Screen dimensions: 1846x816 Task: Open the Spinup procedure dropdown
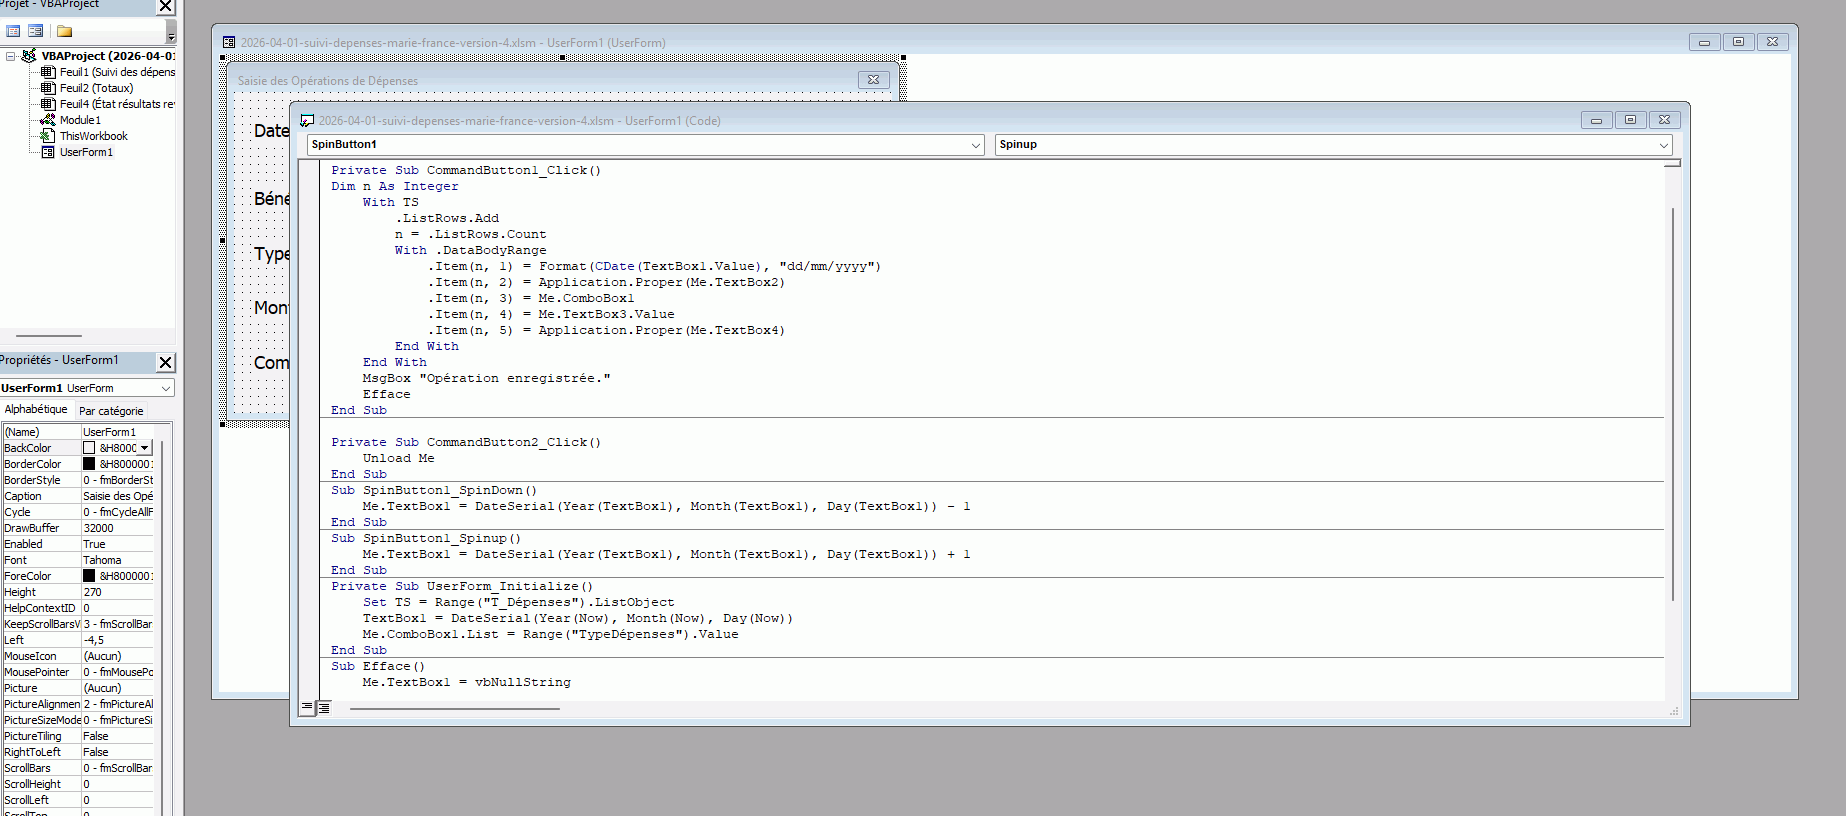(1664, 145)
